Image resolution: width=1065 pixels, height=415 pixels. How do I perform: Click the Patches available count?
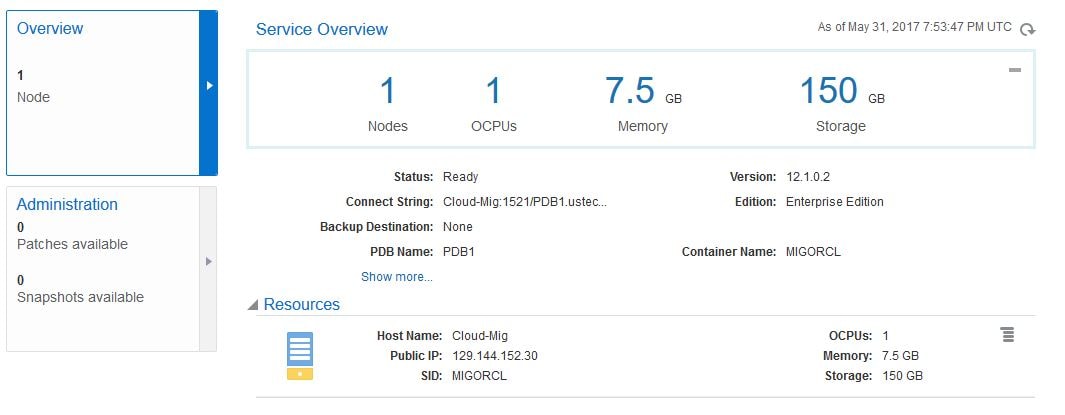pos(21,228)
